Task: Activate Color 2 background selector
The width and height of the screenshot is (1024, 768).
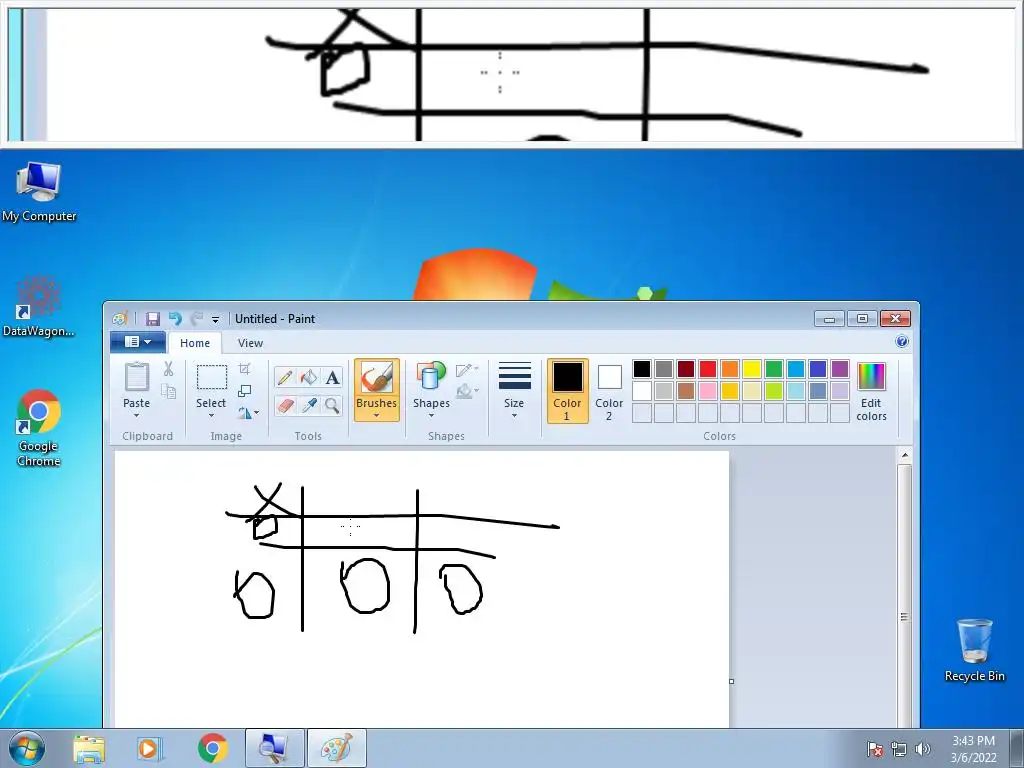Action: 609,391
